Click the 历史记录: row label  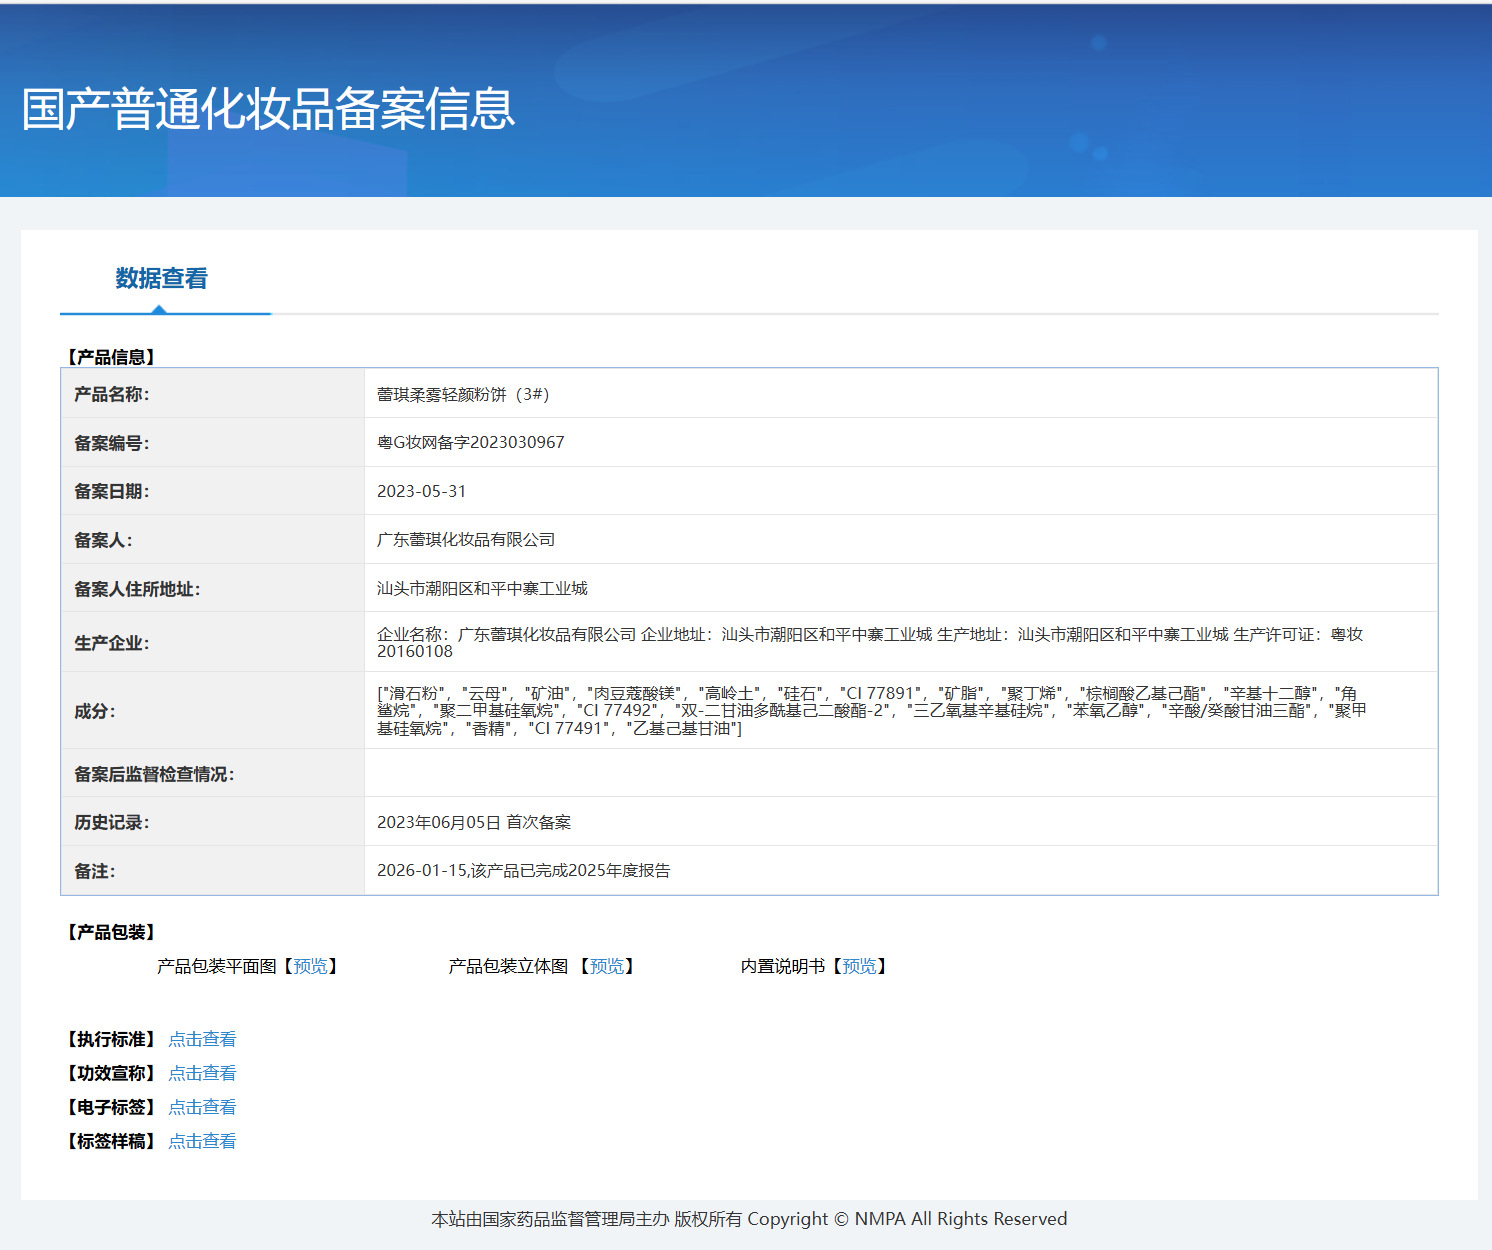click(112, 822)
